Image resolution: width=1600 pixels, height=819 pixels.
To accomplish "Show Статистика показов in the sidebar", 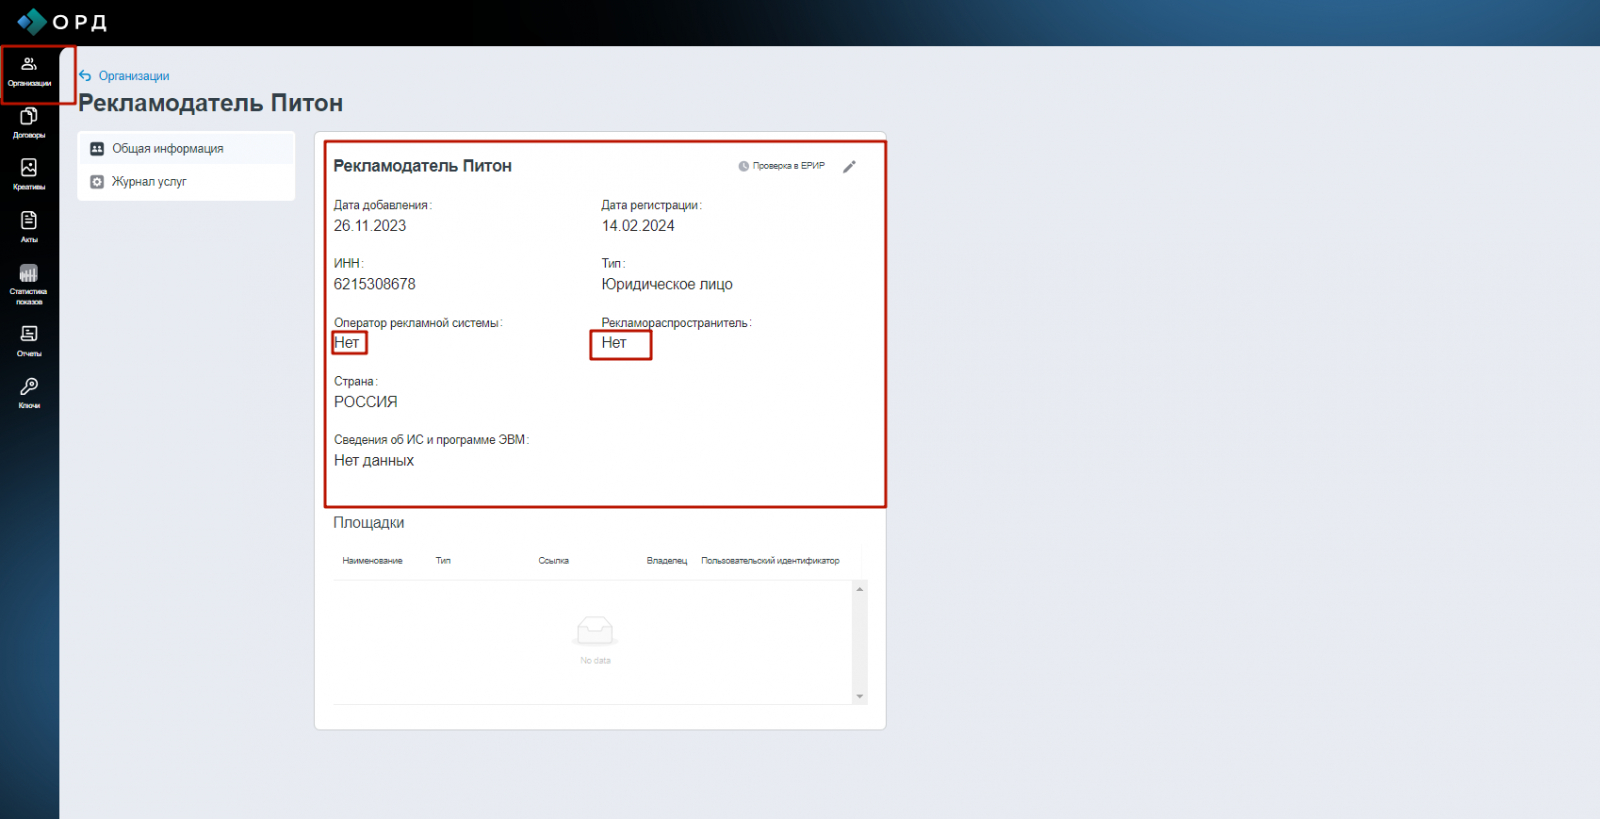I will point(29,283).
